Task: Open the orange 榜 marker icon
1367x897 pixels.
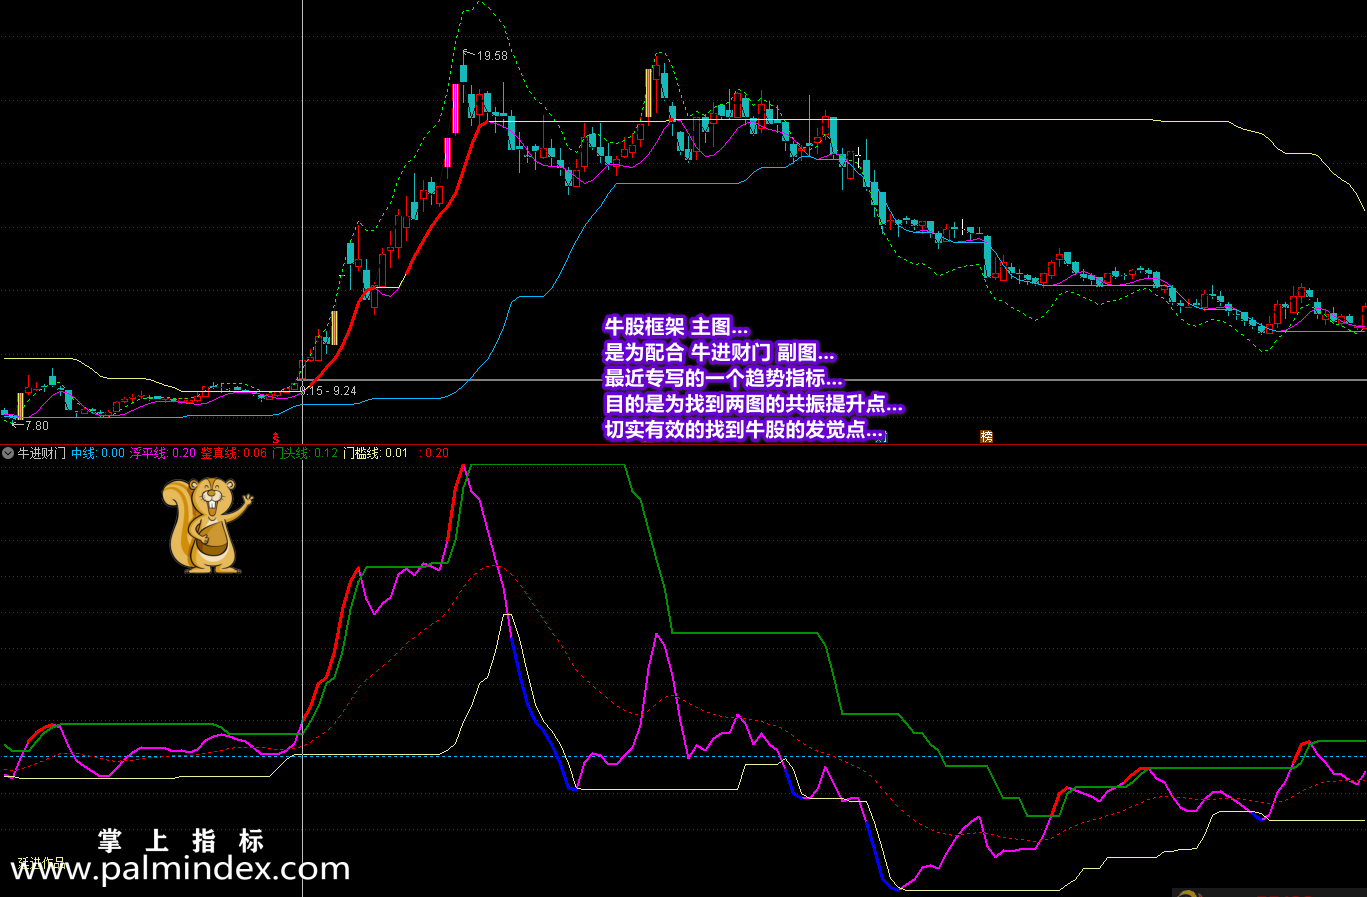Action: pos(986,436)
